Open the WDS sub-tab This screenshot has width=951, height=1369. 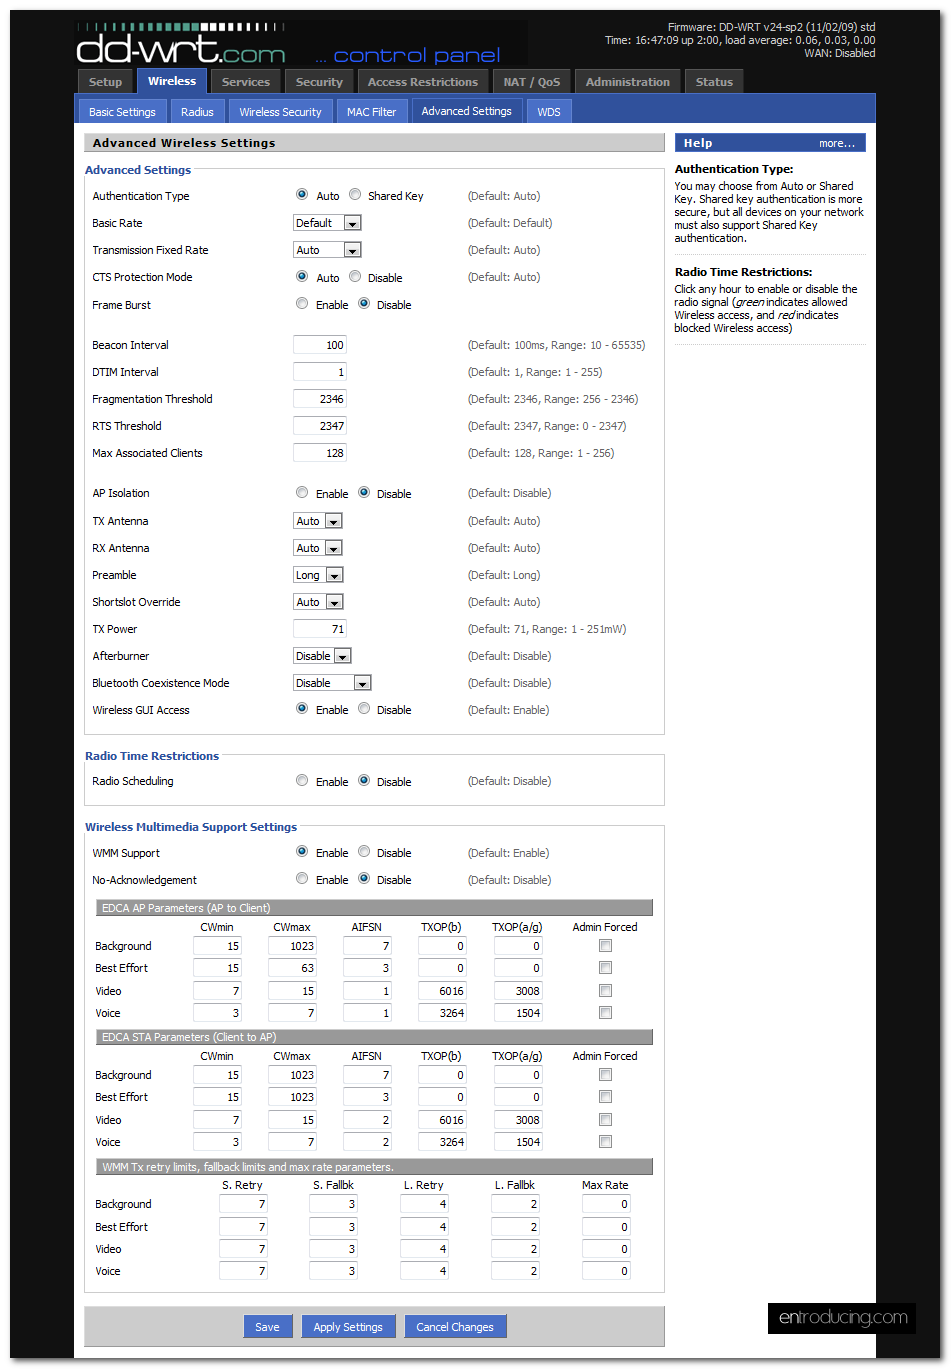549,112
